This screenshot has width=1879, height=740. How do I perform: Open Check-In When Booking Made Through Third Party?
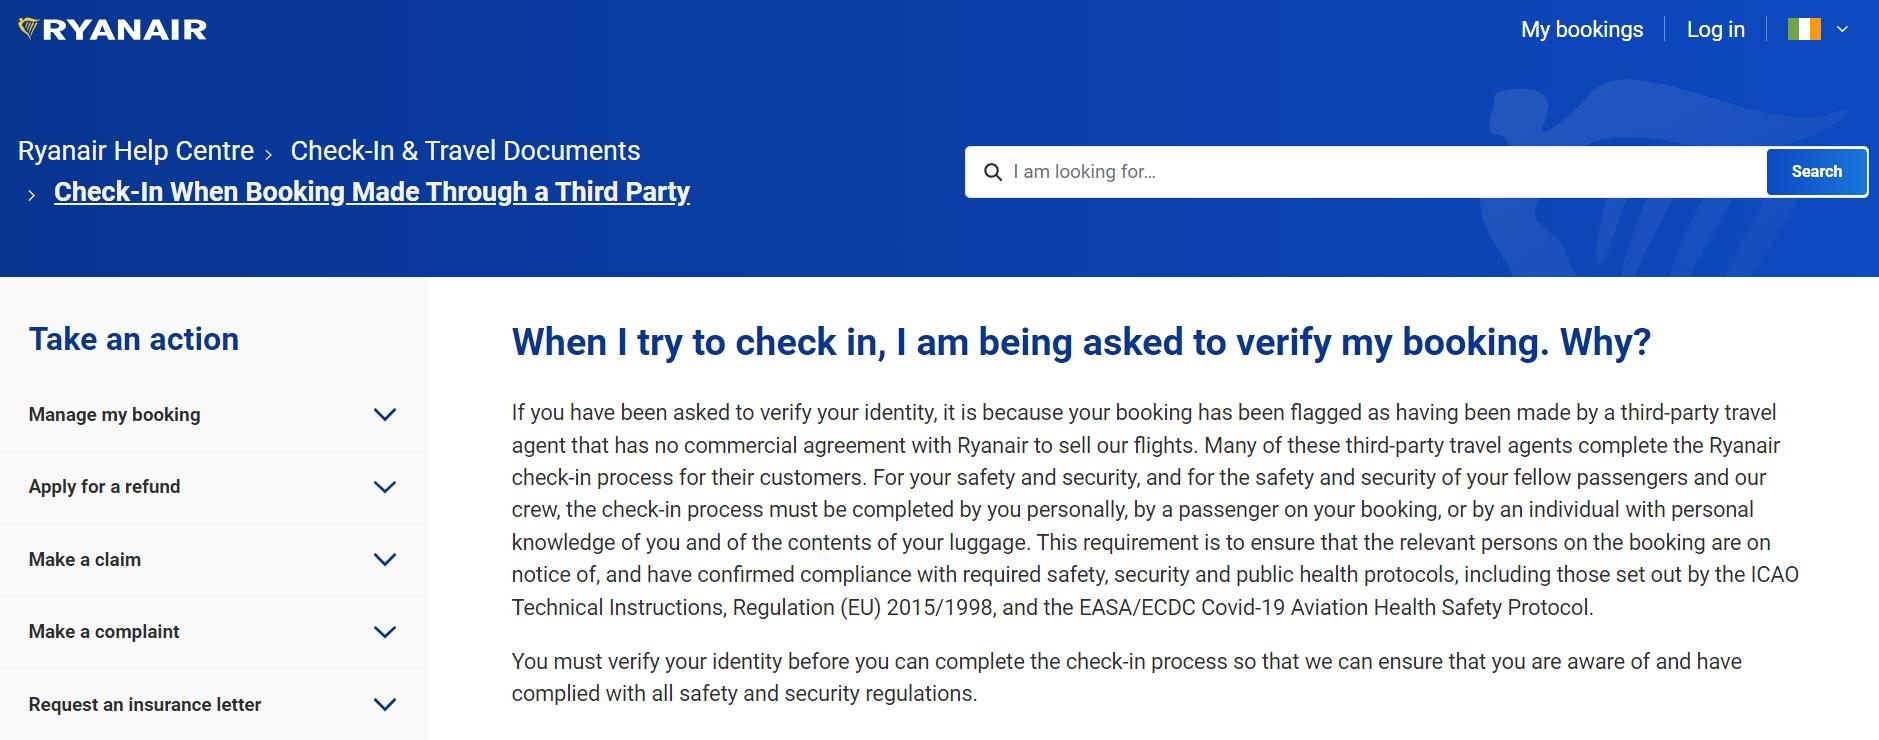(x=371, y=192)
